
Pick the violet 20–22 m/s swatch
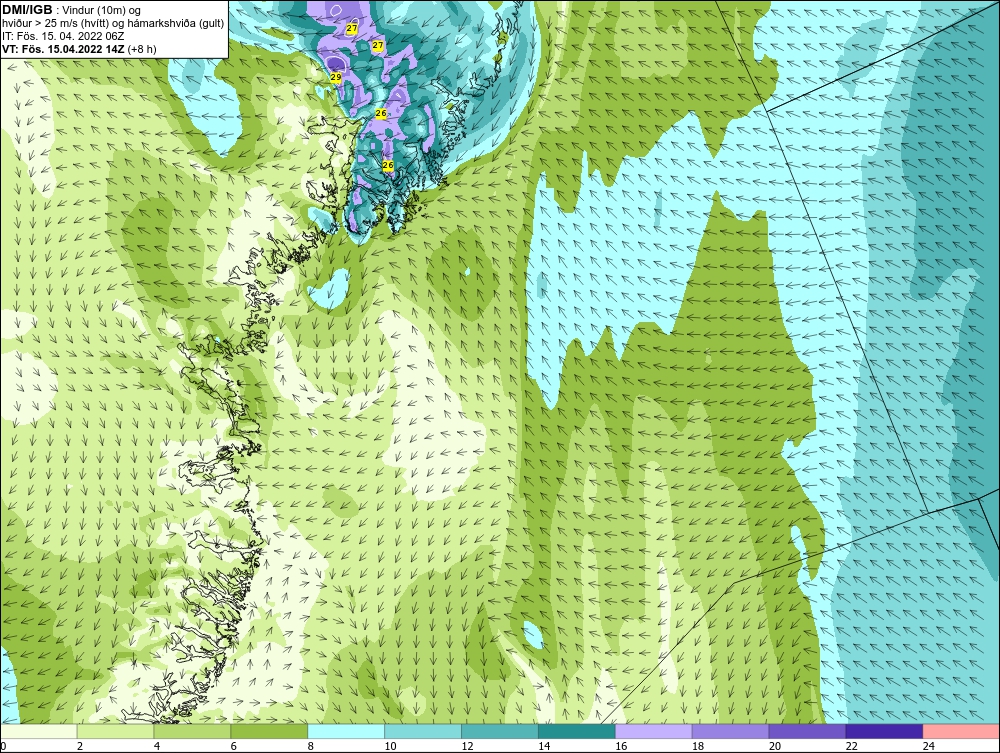coord(807,731)
